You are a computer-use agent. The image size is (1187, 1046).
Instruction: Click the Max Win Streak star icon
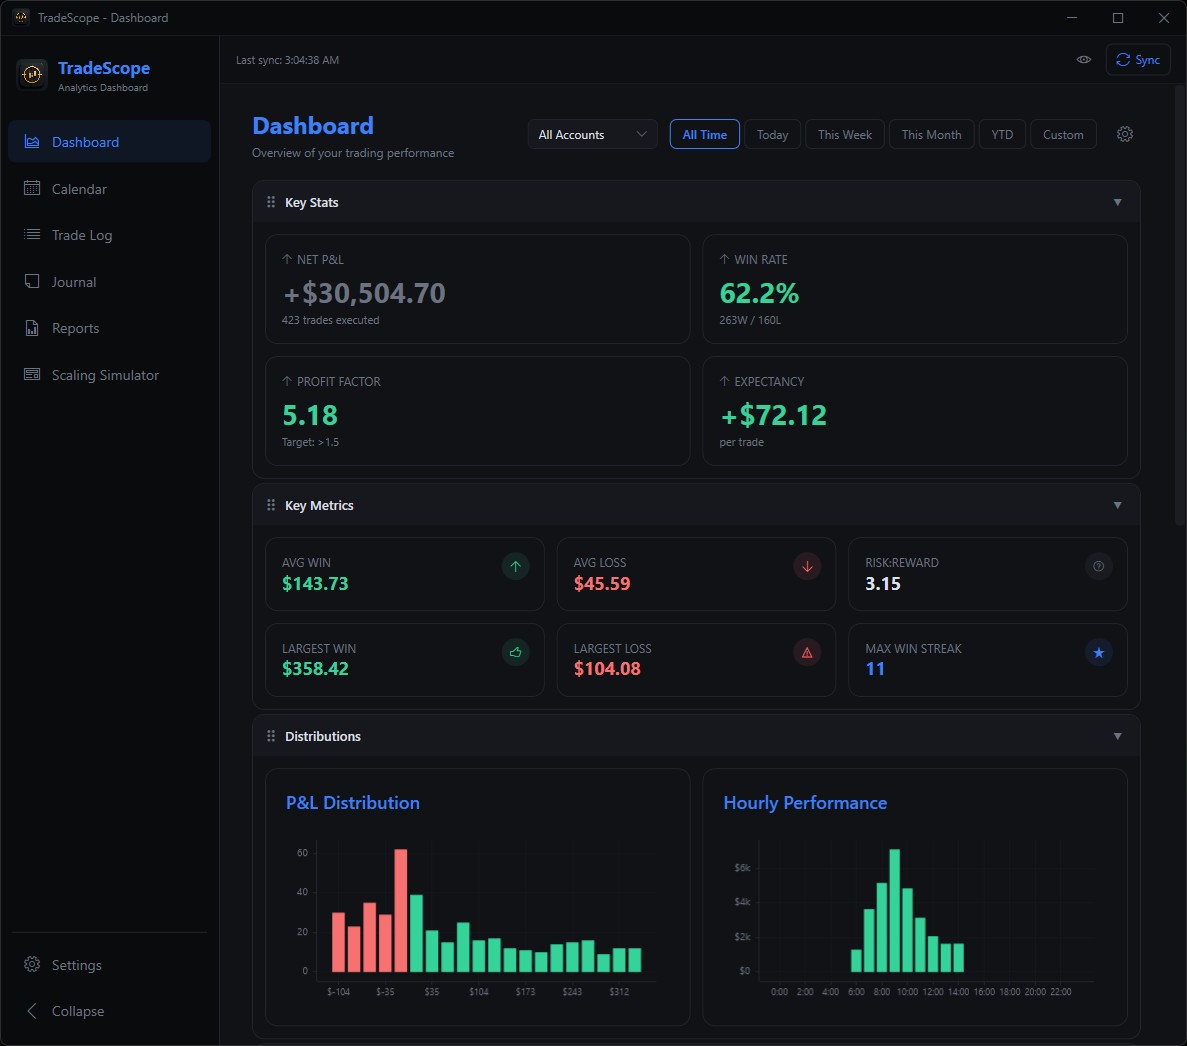[x=1098, y=652]
